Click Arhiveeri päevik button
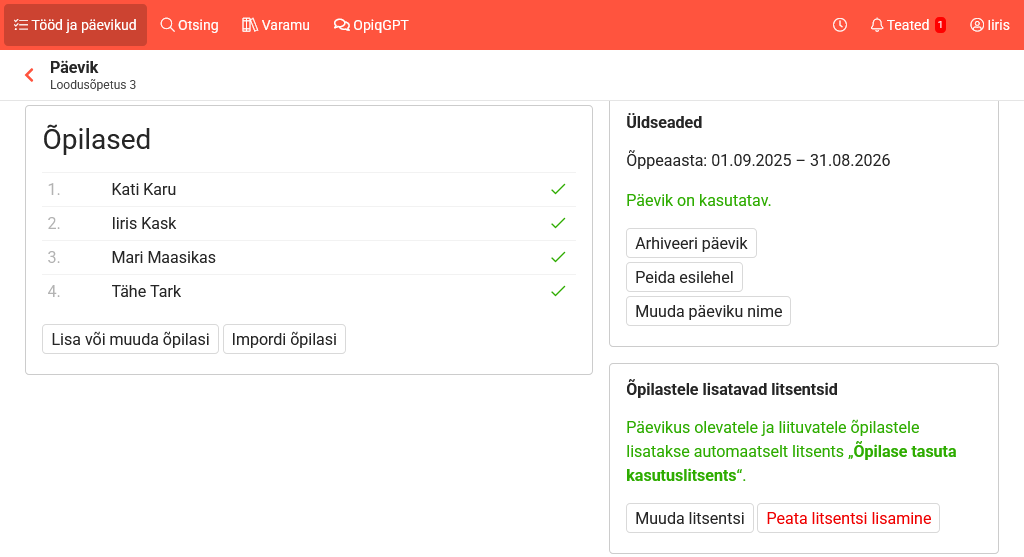The image size is (1024, 557). point(692,243)
